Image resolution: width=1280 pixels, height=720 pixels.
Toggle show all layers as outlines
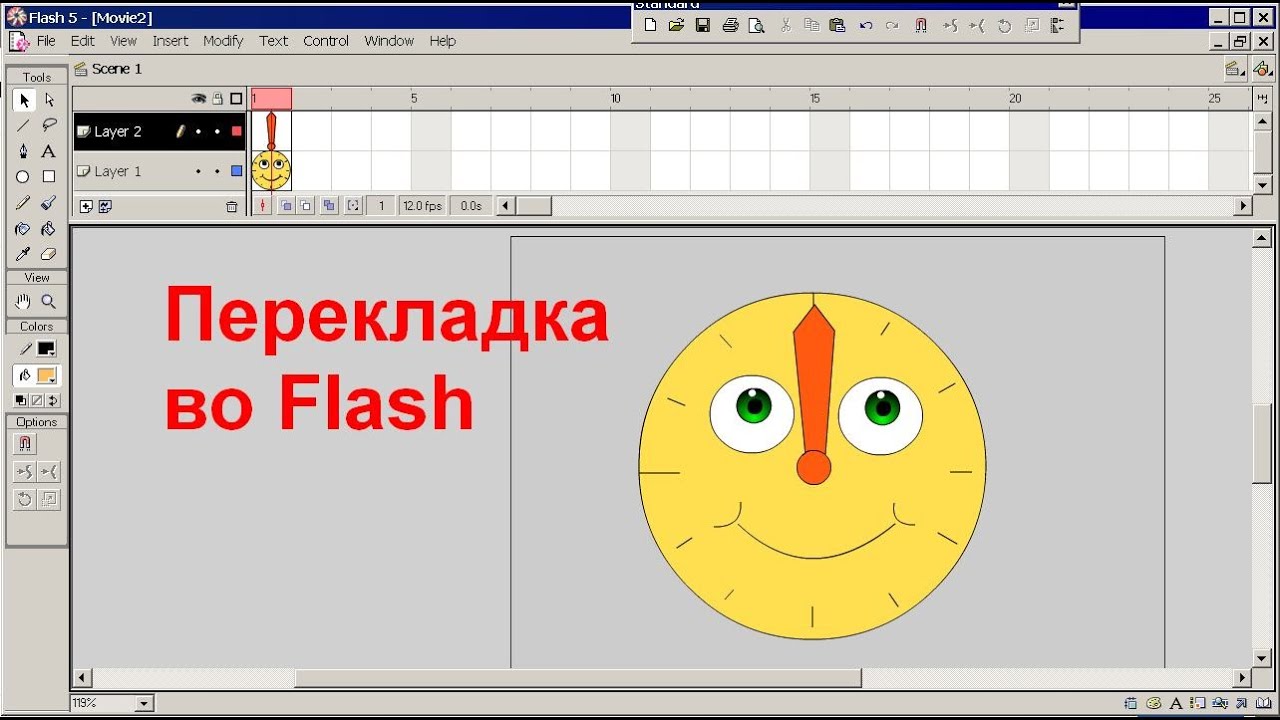pyautogui.click(x=236, y=98)
